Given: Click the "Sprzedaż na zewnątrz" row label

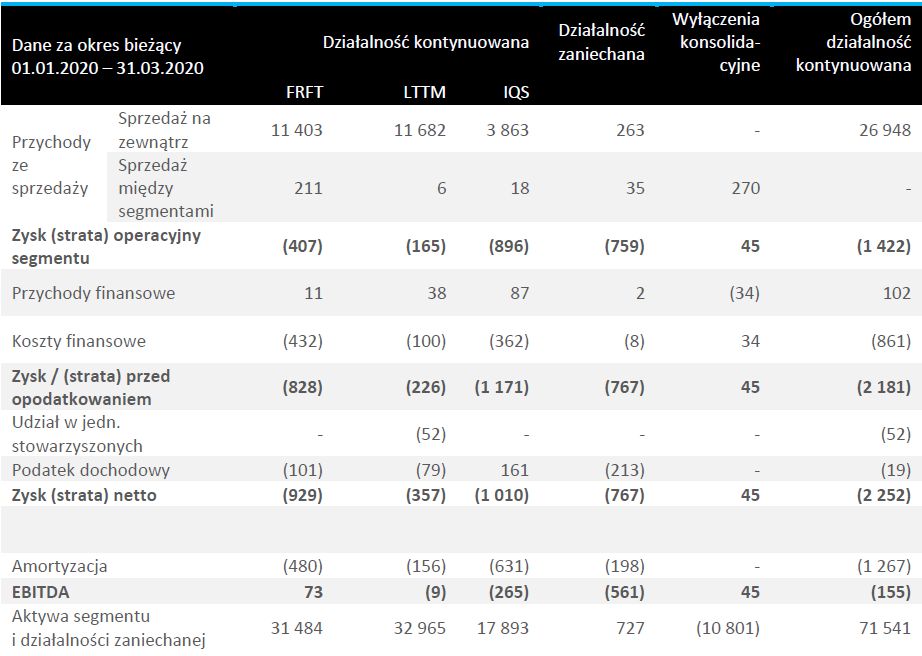Looking at the screenshot, I should click(165, 129).
